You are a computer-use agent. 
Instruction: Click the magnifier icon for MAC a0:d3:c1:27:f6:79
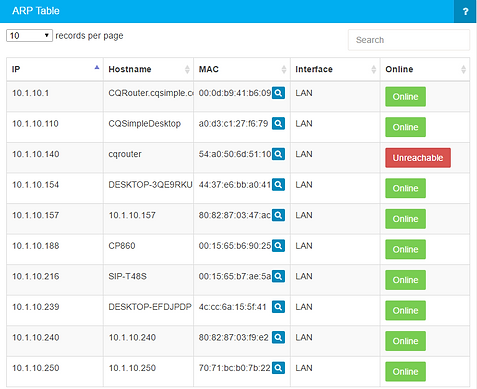click(278, 124)
